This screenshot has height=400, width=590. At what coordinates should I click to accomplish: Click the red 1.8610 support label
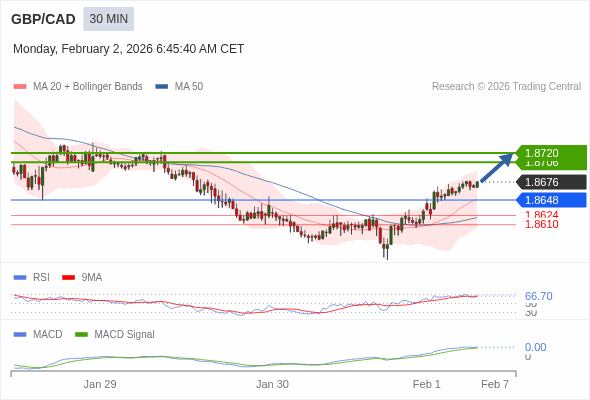542,224
